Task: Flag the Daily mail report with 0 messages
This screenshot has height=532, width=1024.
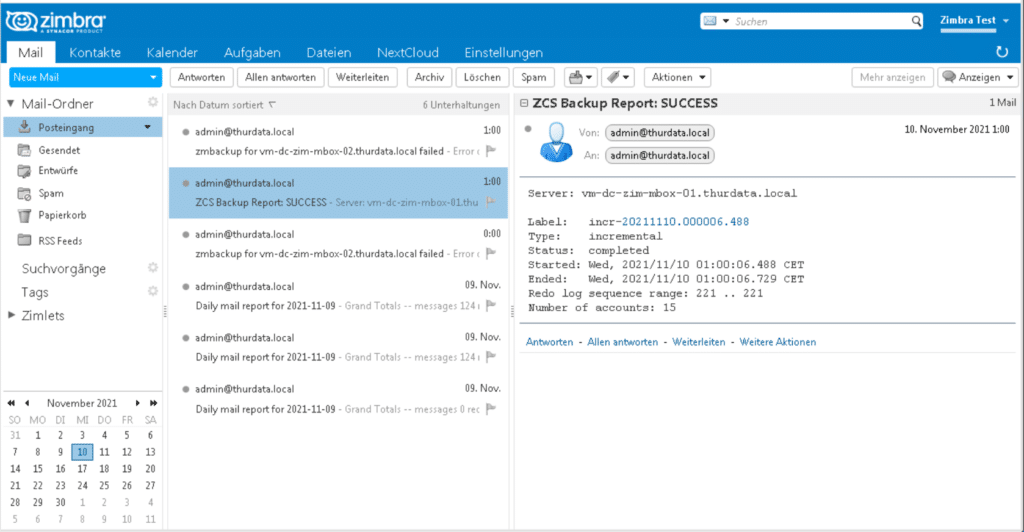Action: [x=491, y=409]
